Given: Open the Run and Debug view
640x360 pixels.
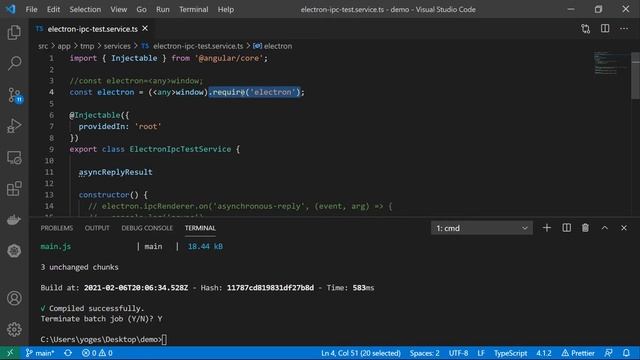Looking at the screenshot, I should pyautogui.click(x=14, y=126).
